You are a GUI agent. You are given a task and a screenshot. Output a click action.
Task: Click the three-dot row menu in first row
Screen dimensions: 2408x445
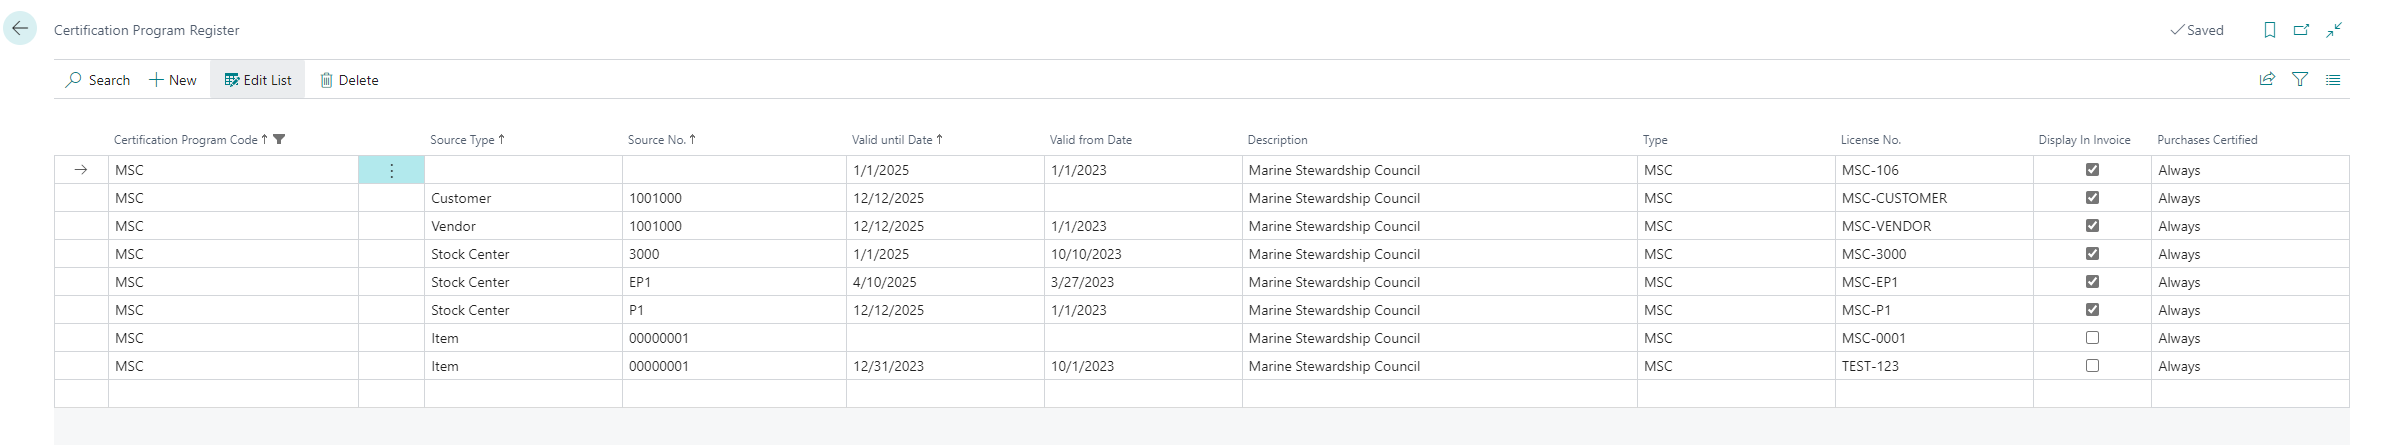pyautogui.click(x=391, y=170)
